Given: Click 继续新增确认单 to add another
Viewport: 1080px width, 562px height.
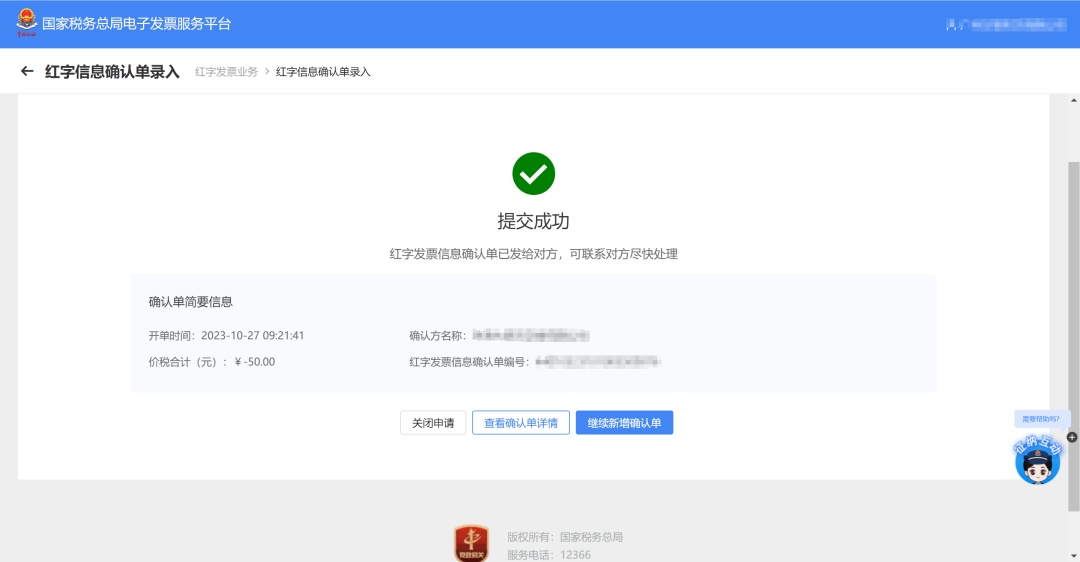Looking at the screenshot, I should coord(624,423).
